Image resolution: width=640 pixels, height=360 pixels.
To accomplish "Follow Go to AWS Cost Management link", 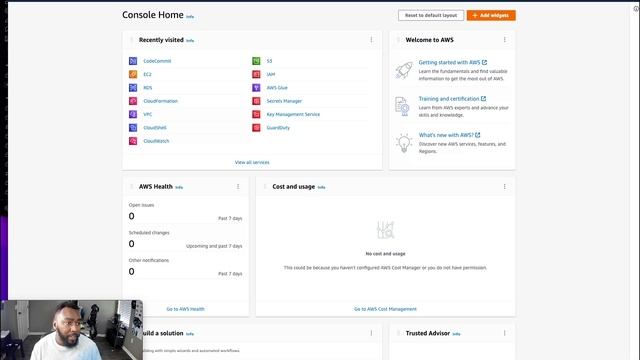I will point(385,309).
